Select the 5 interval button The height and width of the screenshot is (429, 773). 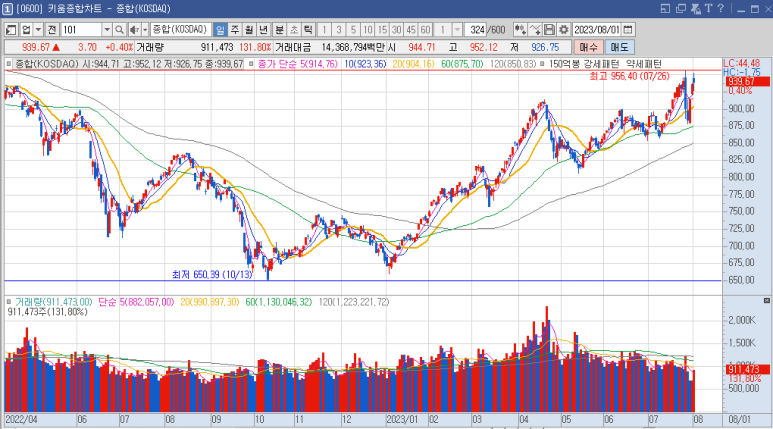click(x=353, y=30)
